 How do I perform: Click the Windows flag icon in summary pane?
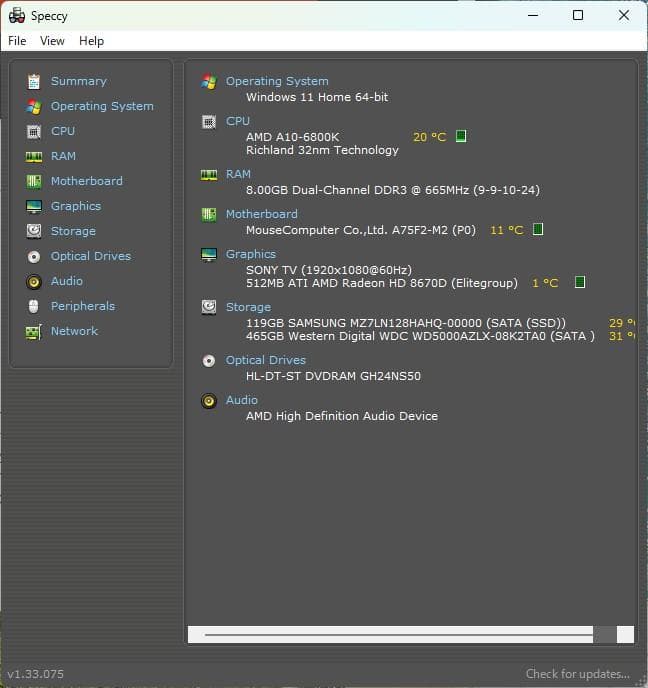(209, 82)
